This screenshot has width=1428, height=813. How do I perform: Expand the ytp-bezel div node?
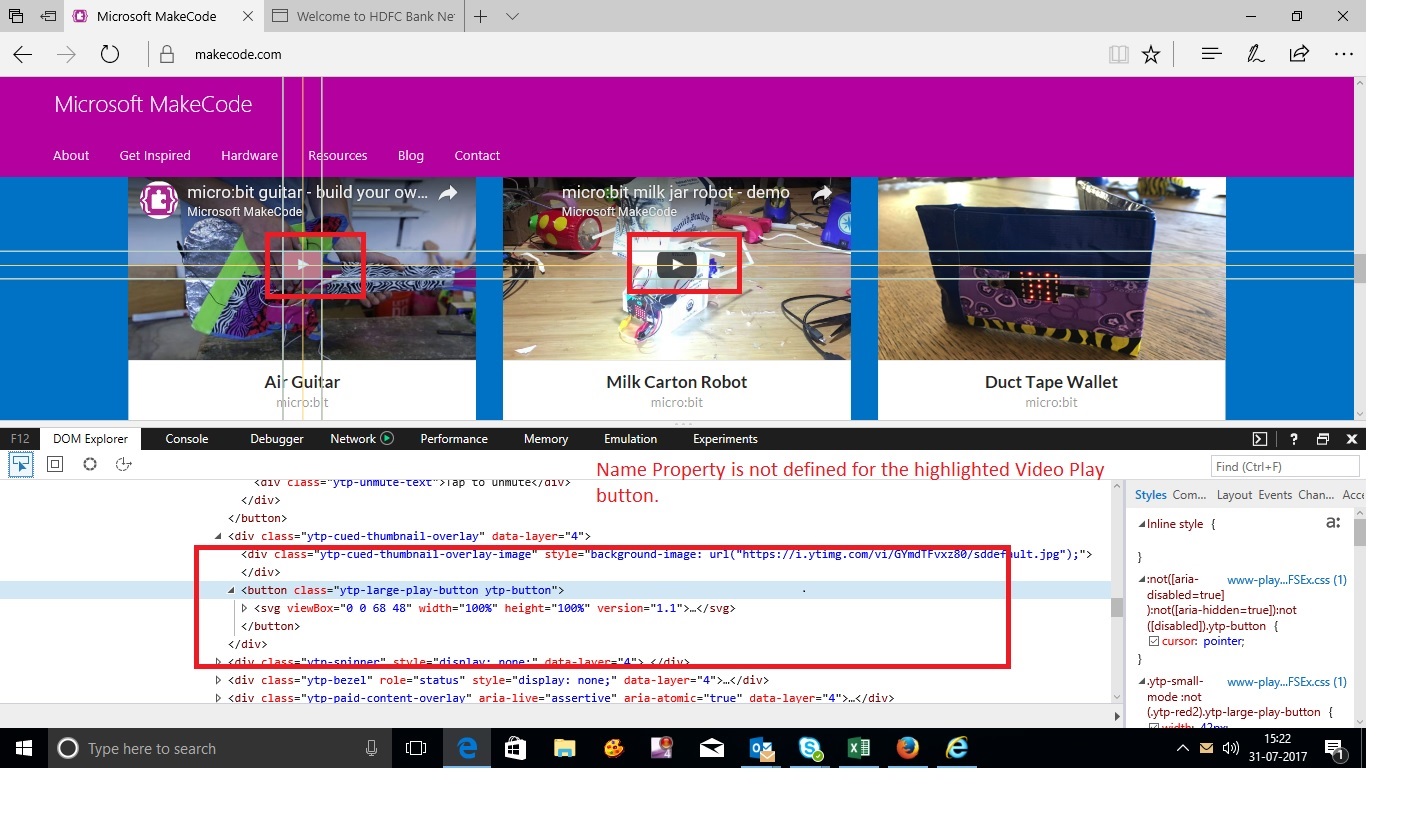[x=219, y=680]
